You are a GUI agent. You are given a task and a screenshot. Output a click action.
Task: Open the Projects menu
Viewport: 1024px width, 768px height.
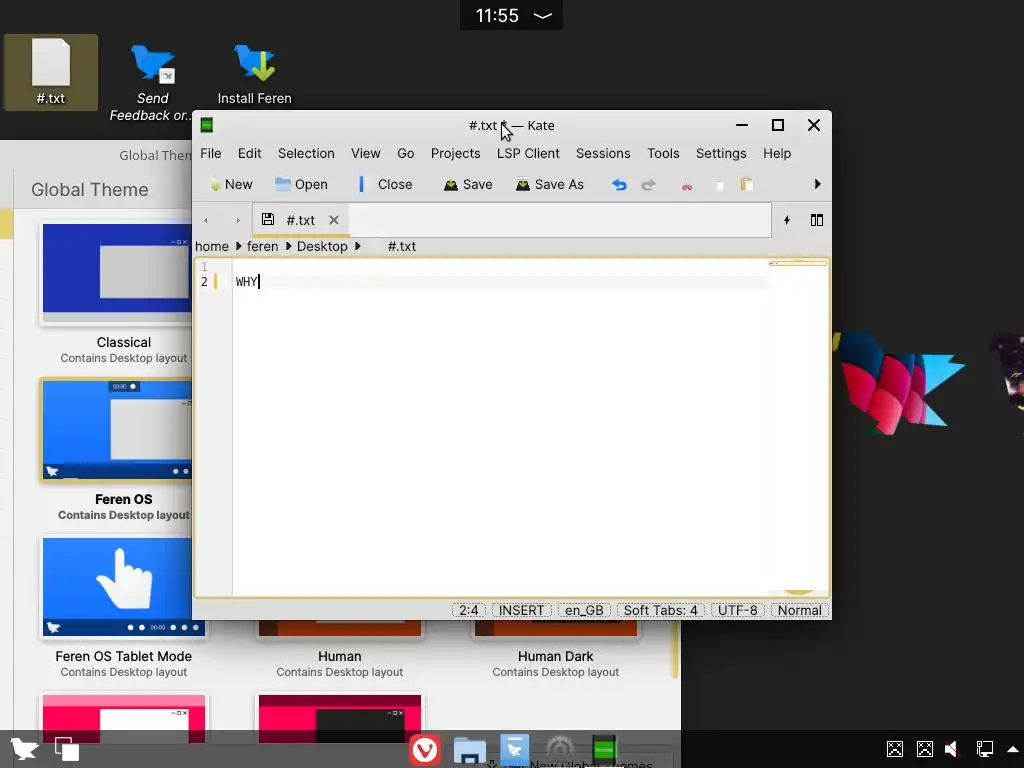tap(455, 153)
